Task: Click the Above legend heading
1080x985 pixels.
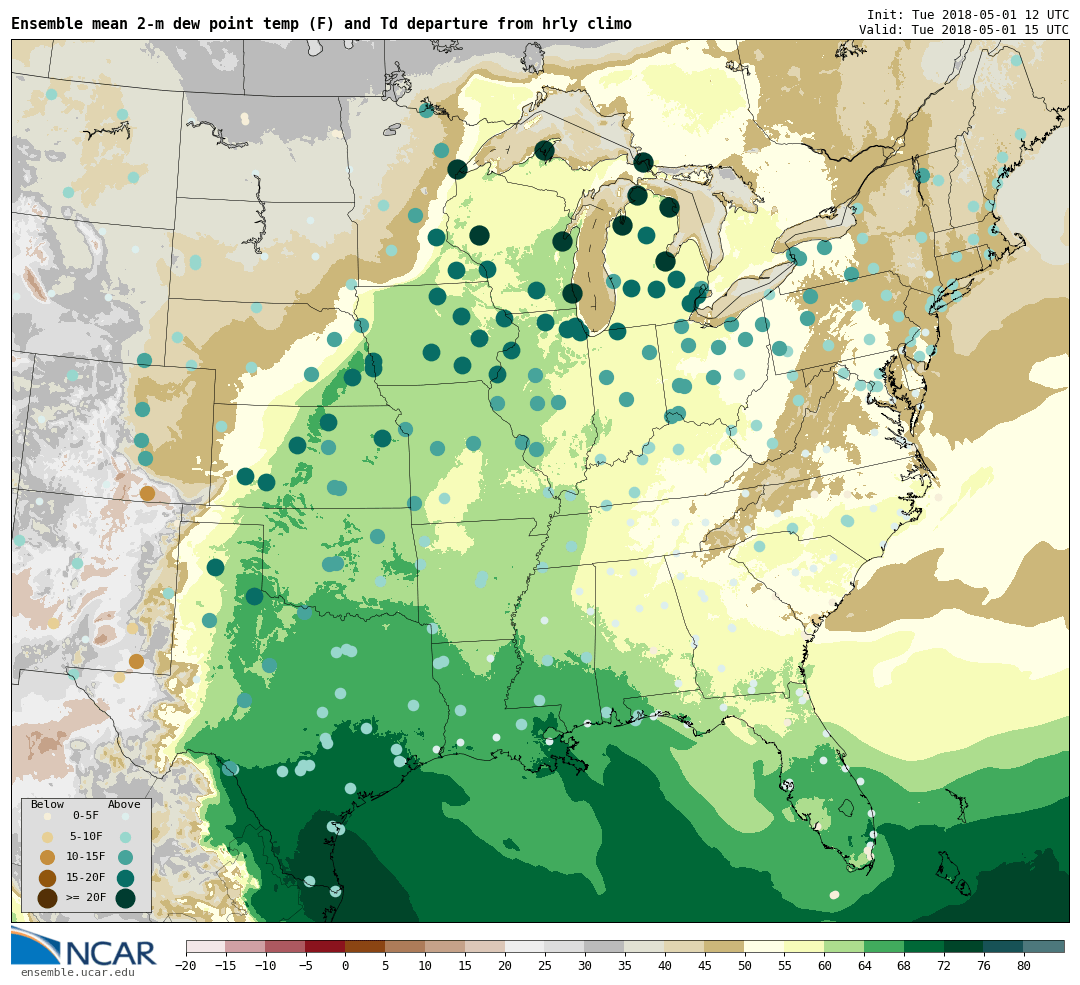Action: [x=124, y=805]
